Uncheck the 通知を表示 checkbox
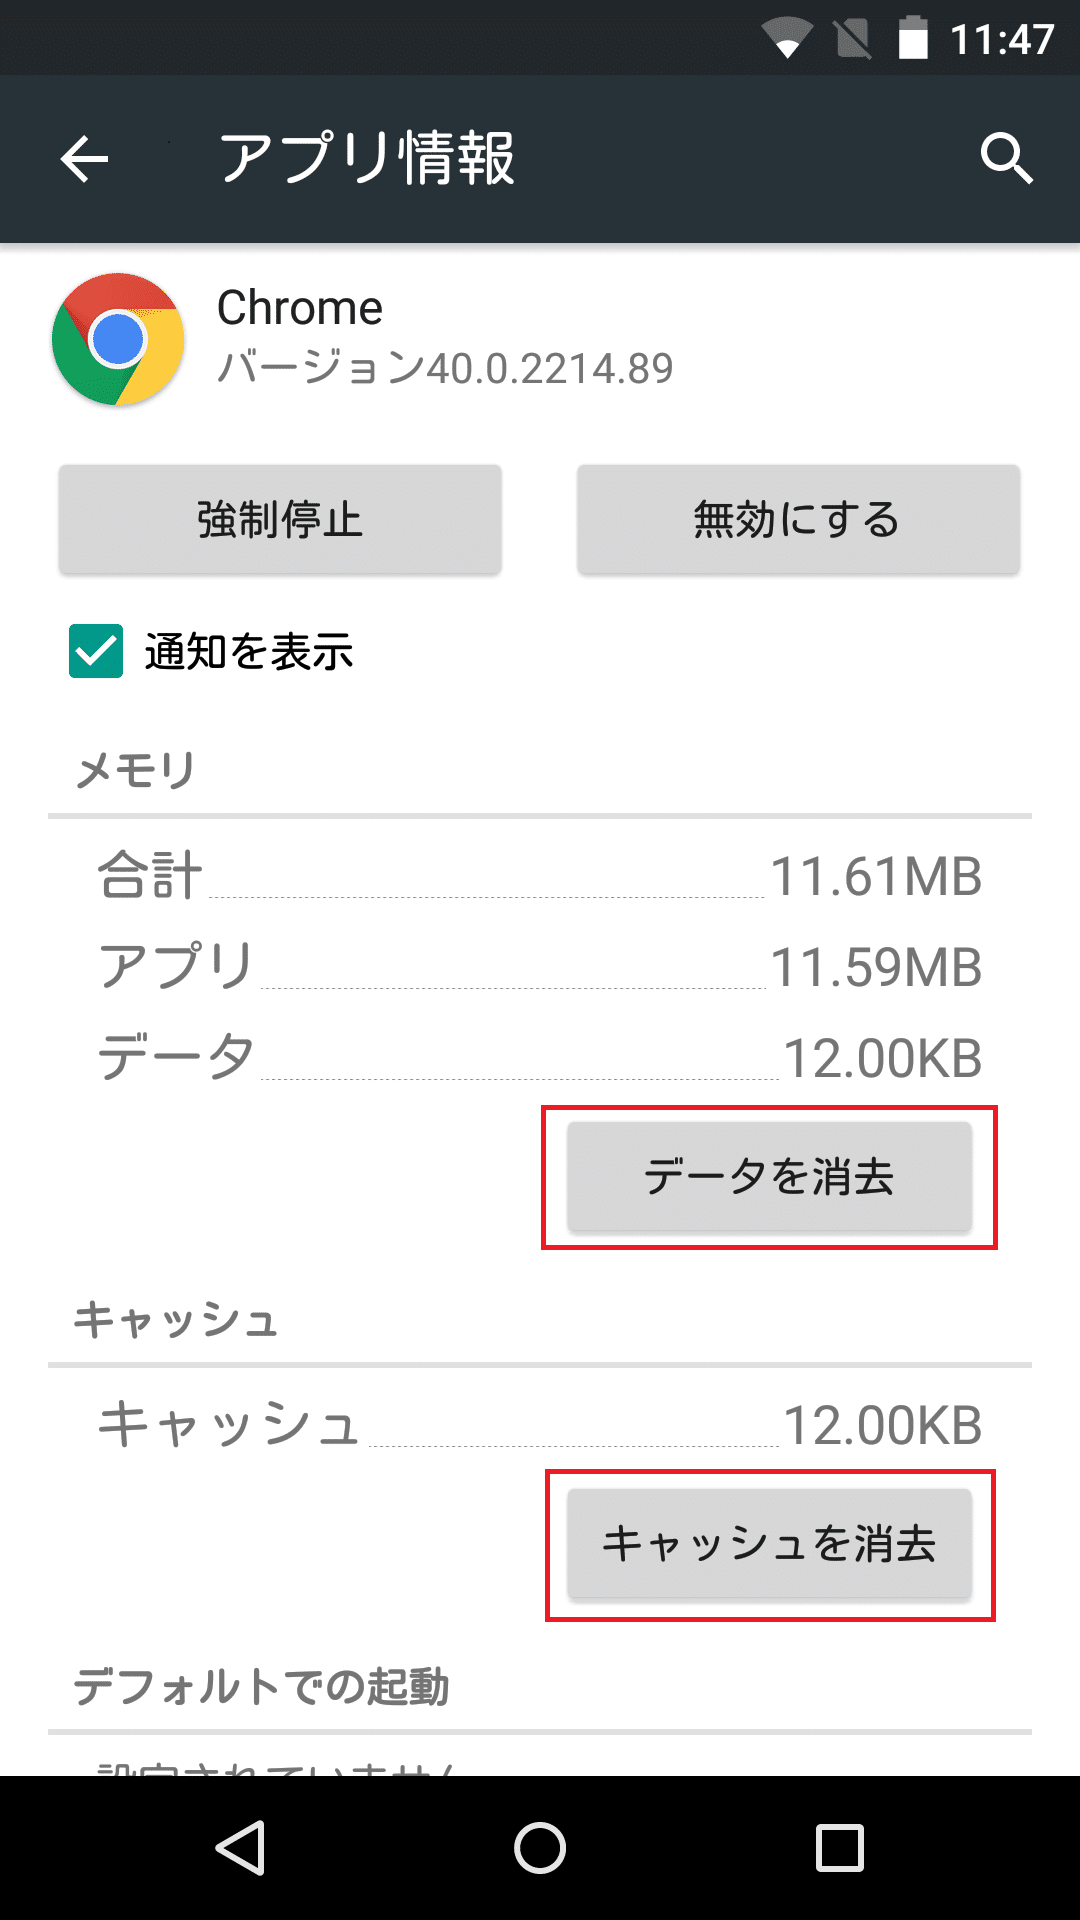1080x1920 pixels. [96, 651]
